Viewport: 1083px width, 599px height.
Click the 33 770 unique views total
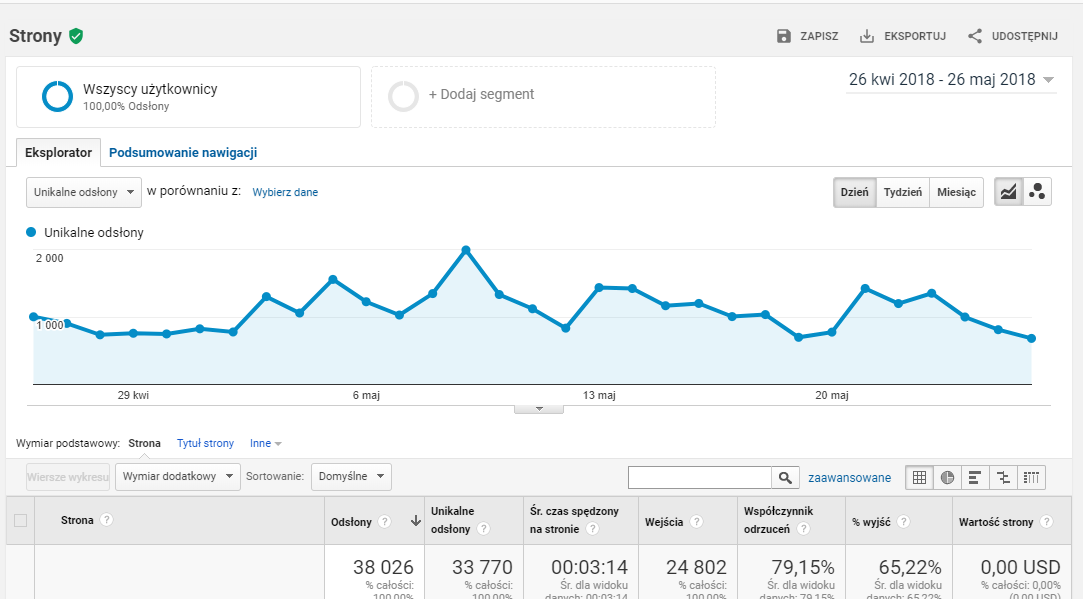click(482, 568)
